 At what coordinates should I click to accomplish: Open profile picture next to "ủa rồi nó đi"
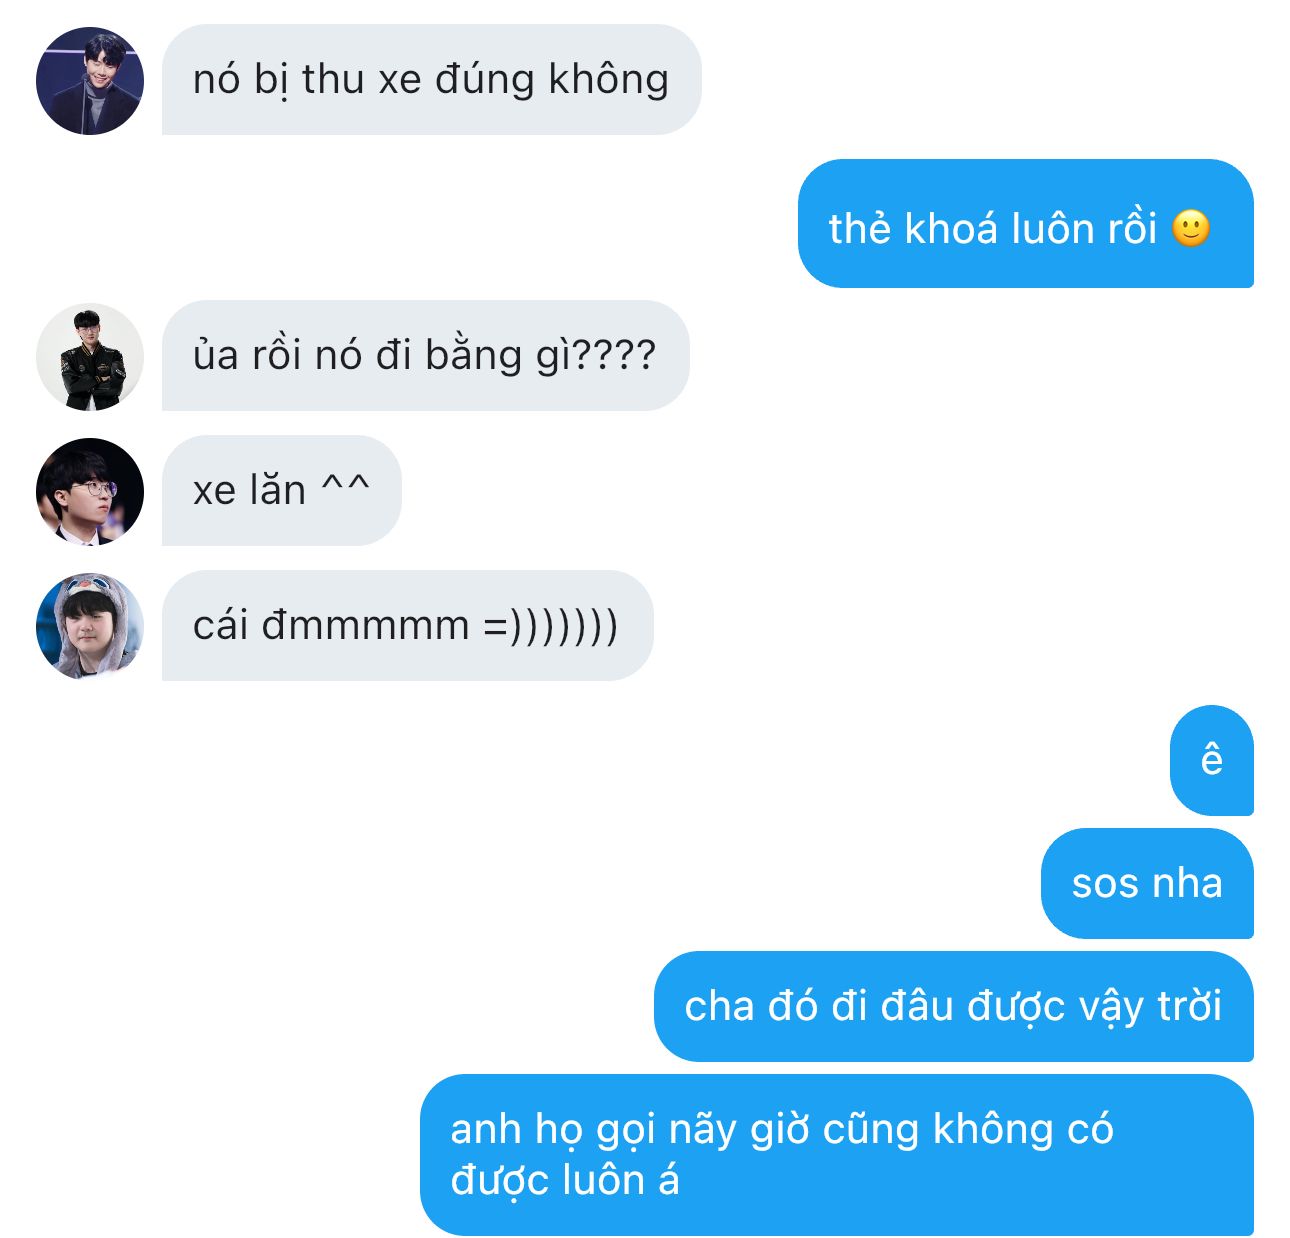[90, 357]
